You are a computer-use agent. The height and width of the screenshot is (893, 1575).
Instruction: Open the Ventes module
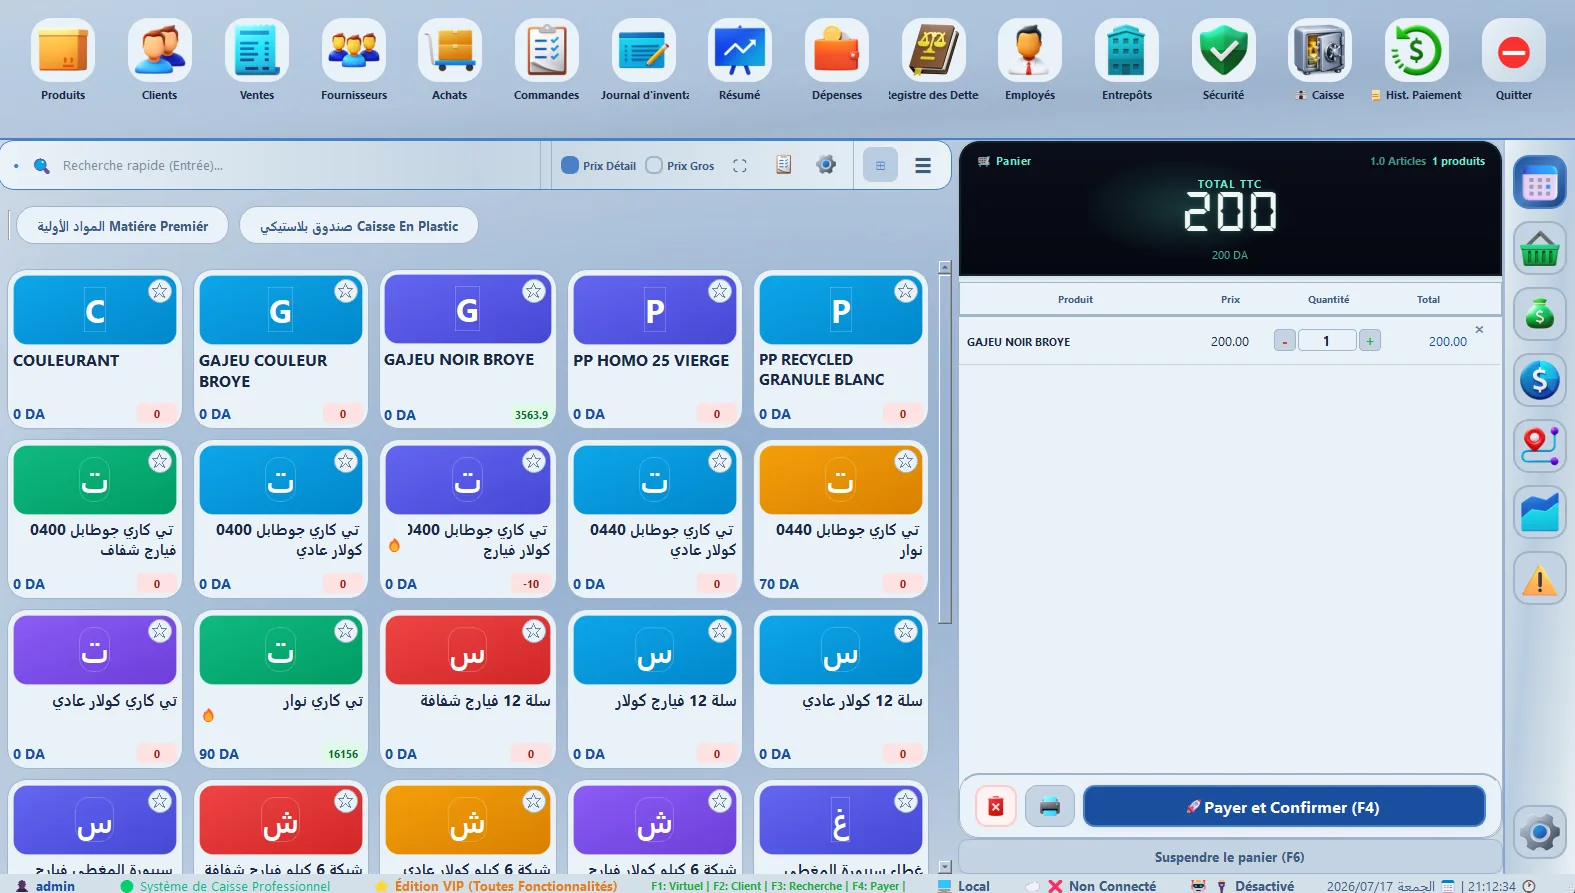(x=257, y=60)
